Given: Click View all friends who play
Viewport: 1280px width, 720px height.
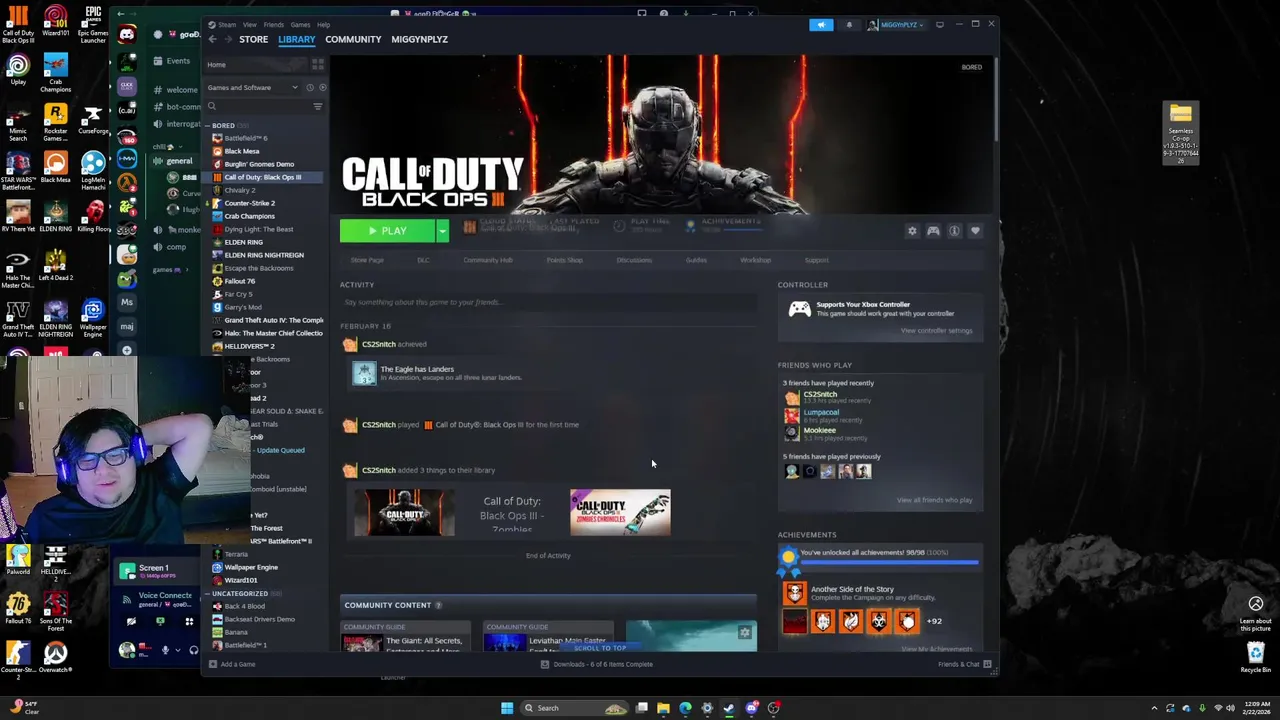Looking at the screenshot, I should [x=934, y=500].
